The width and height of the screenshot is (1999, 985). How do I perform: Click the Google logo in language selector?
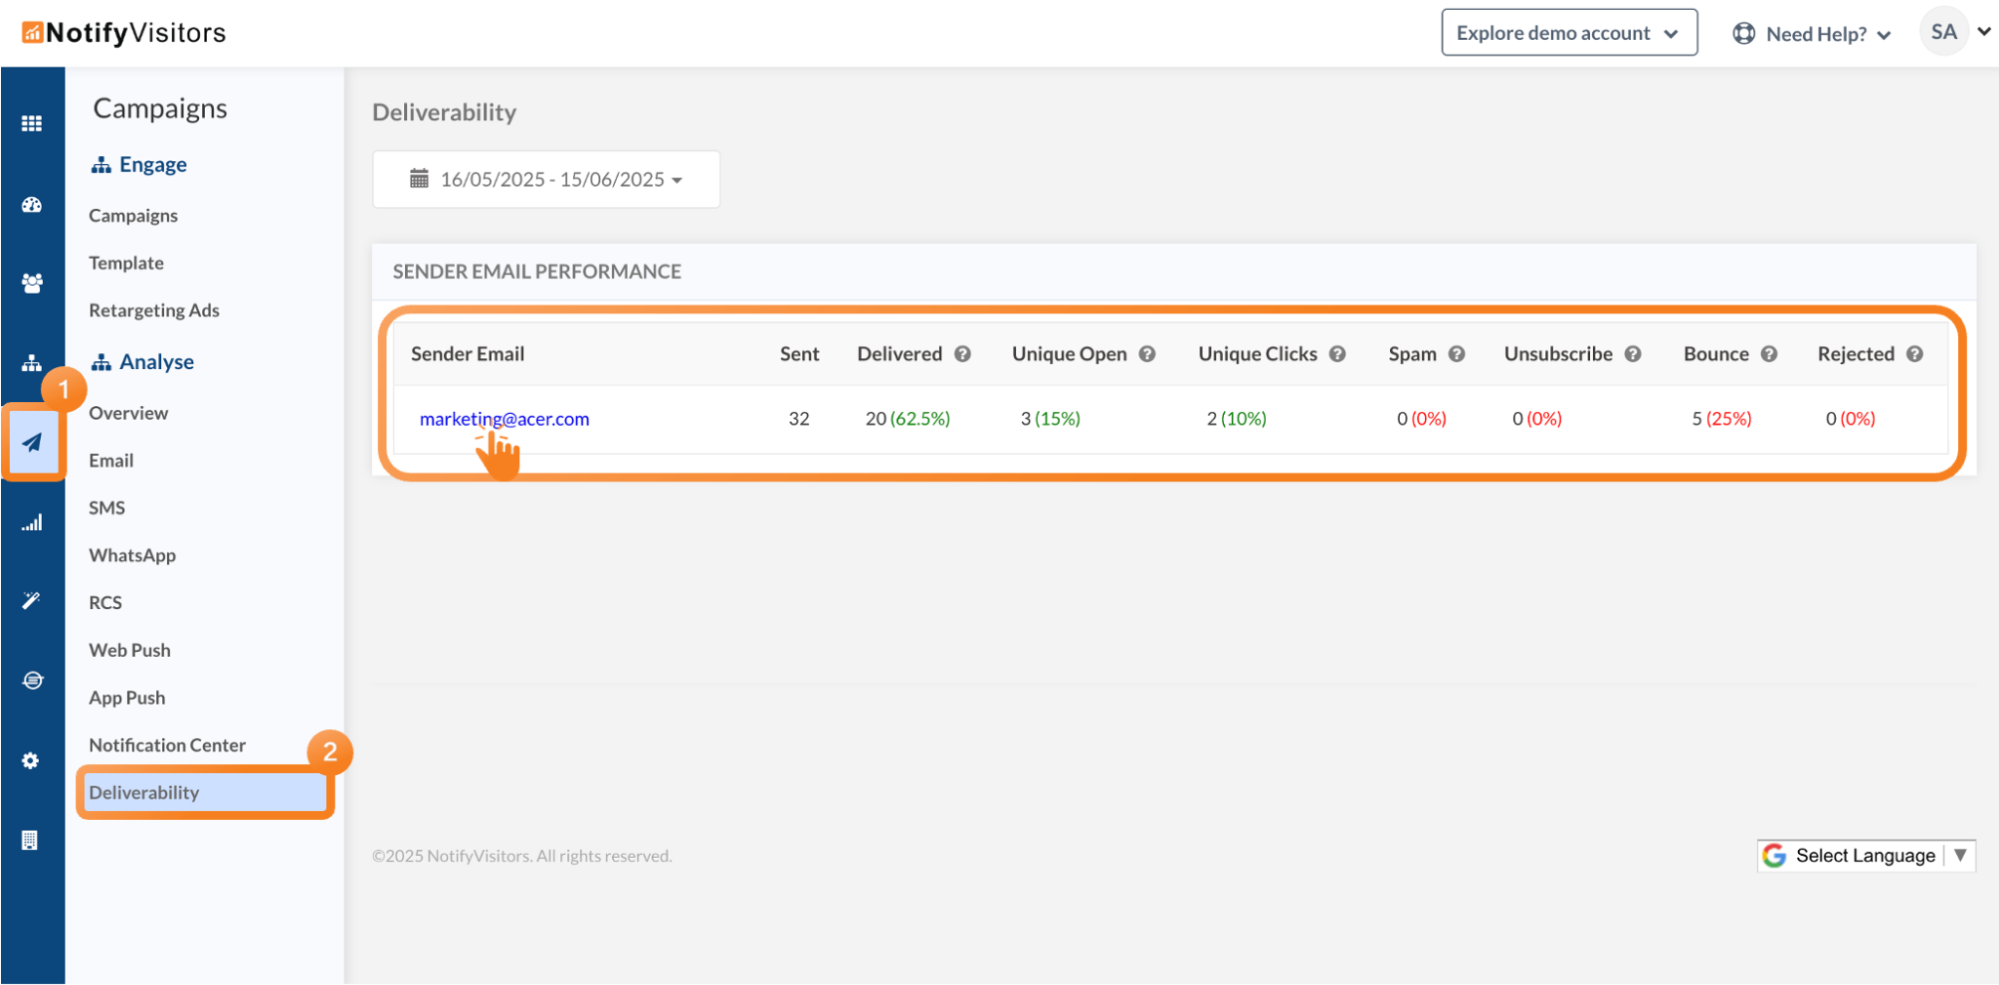click(x=1775, y=856)
